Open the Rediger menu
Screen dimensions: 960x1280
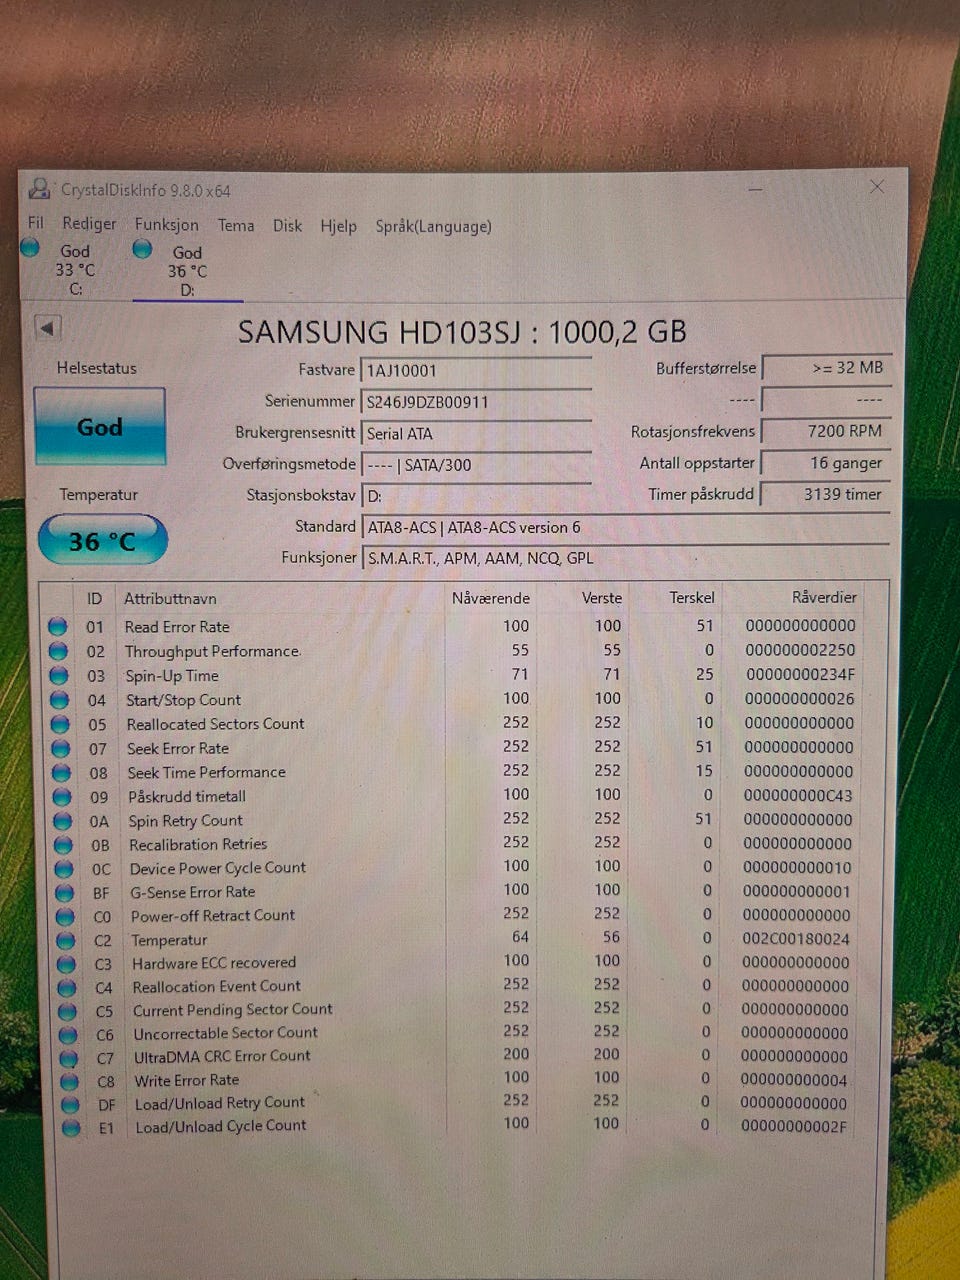tap(89, 223)
